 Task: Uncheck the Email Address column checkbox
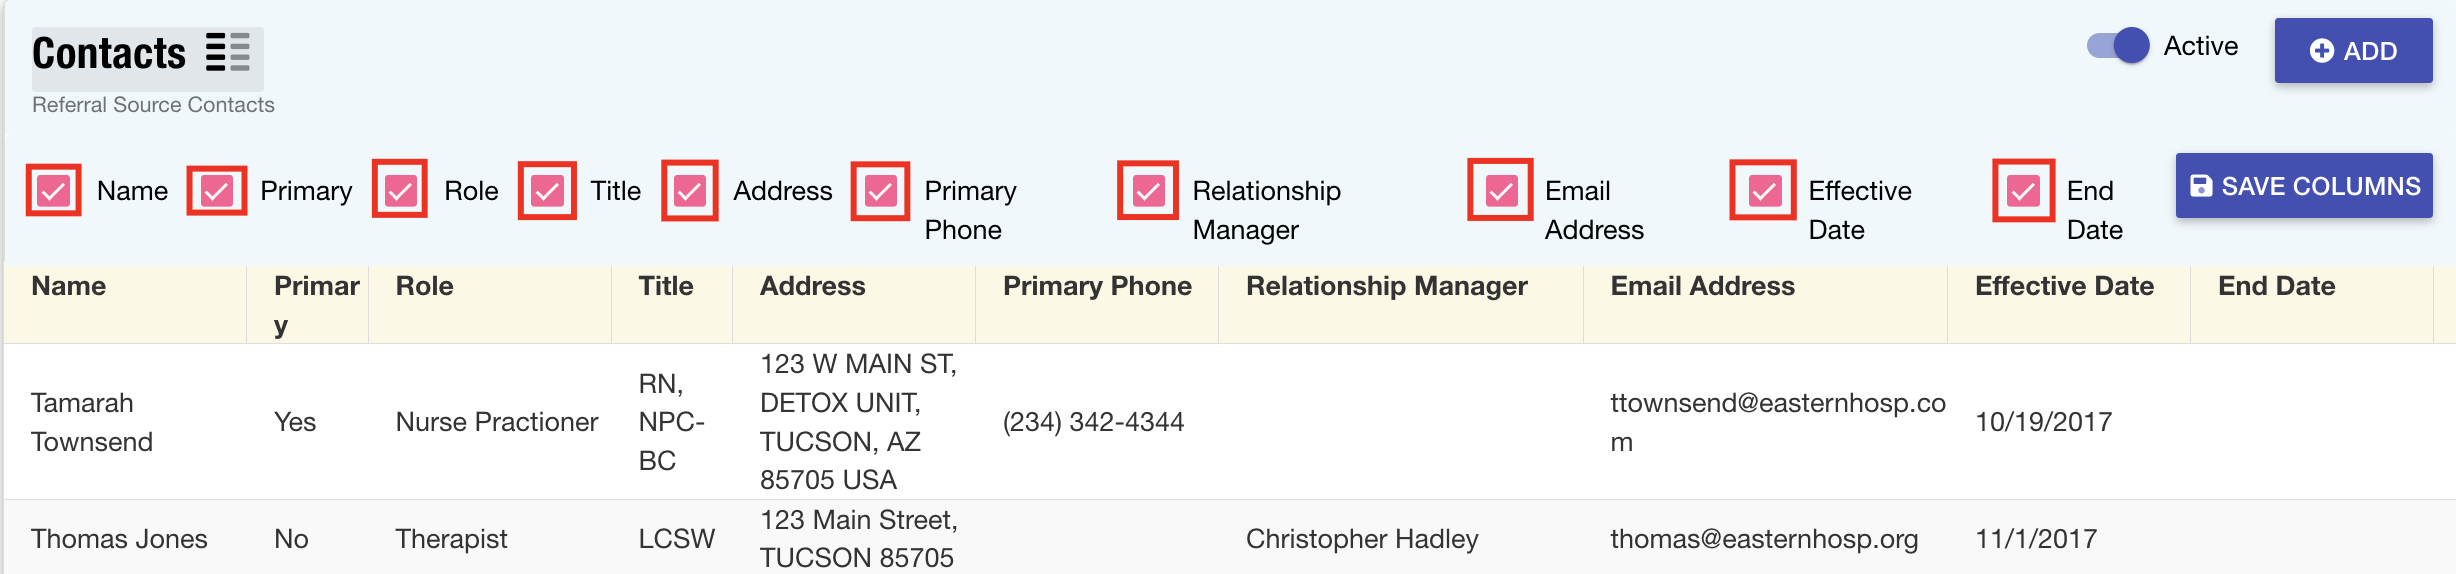(1500, 190)
